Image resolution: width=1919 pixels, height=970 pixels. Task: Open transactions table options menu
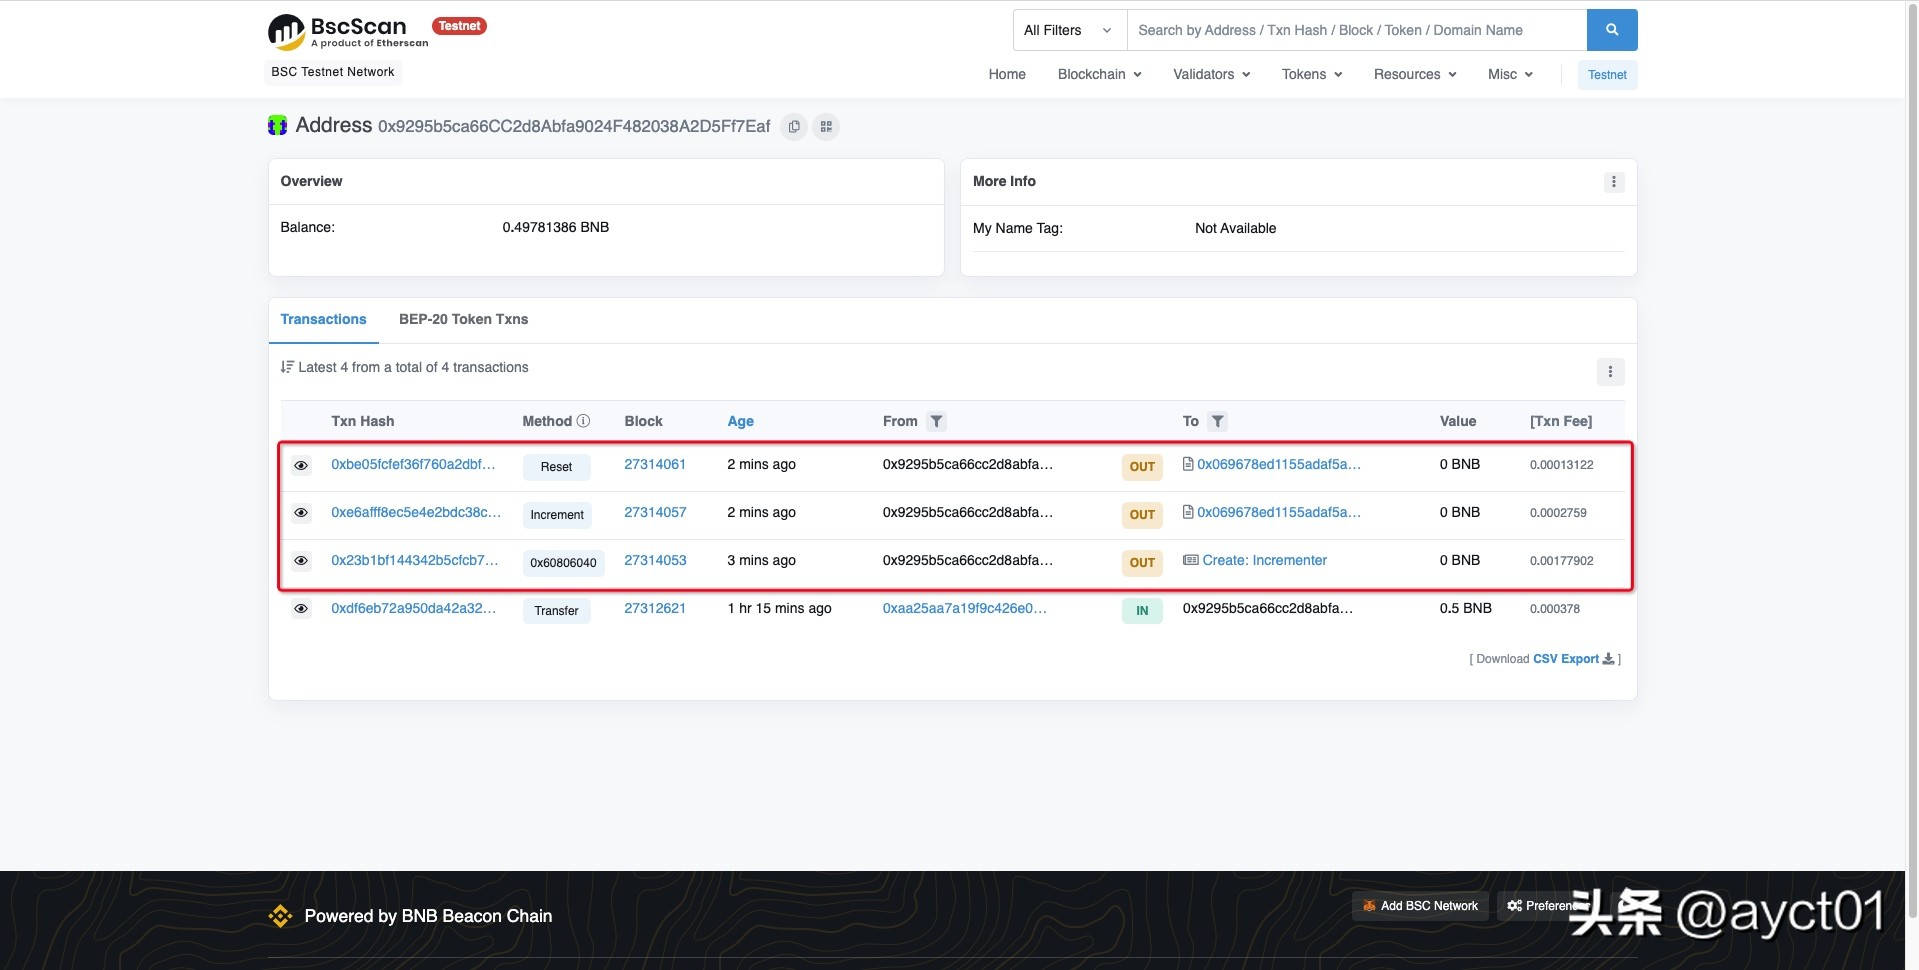tap(1609, 372)
